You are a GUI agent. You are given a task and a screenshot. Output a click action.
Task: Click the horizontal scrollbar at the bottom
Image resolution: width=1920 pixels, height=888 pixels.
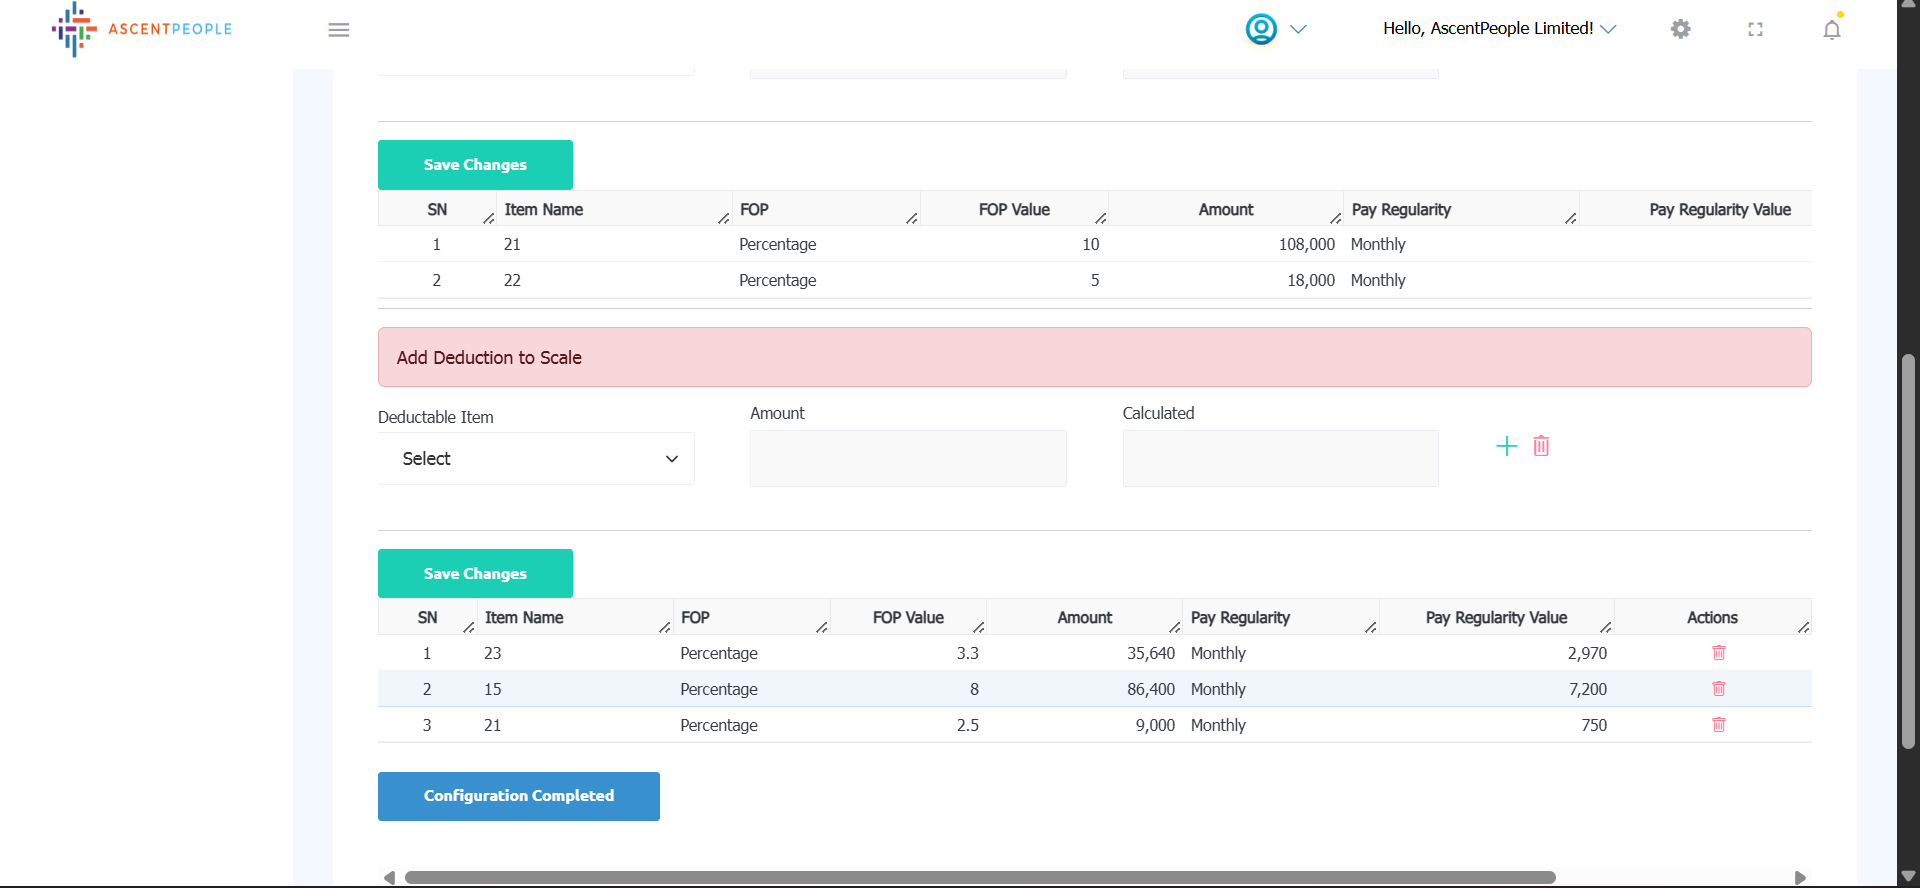(x=980, y=877)
